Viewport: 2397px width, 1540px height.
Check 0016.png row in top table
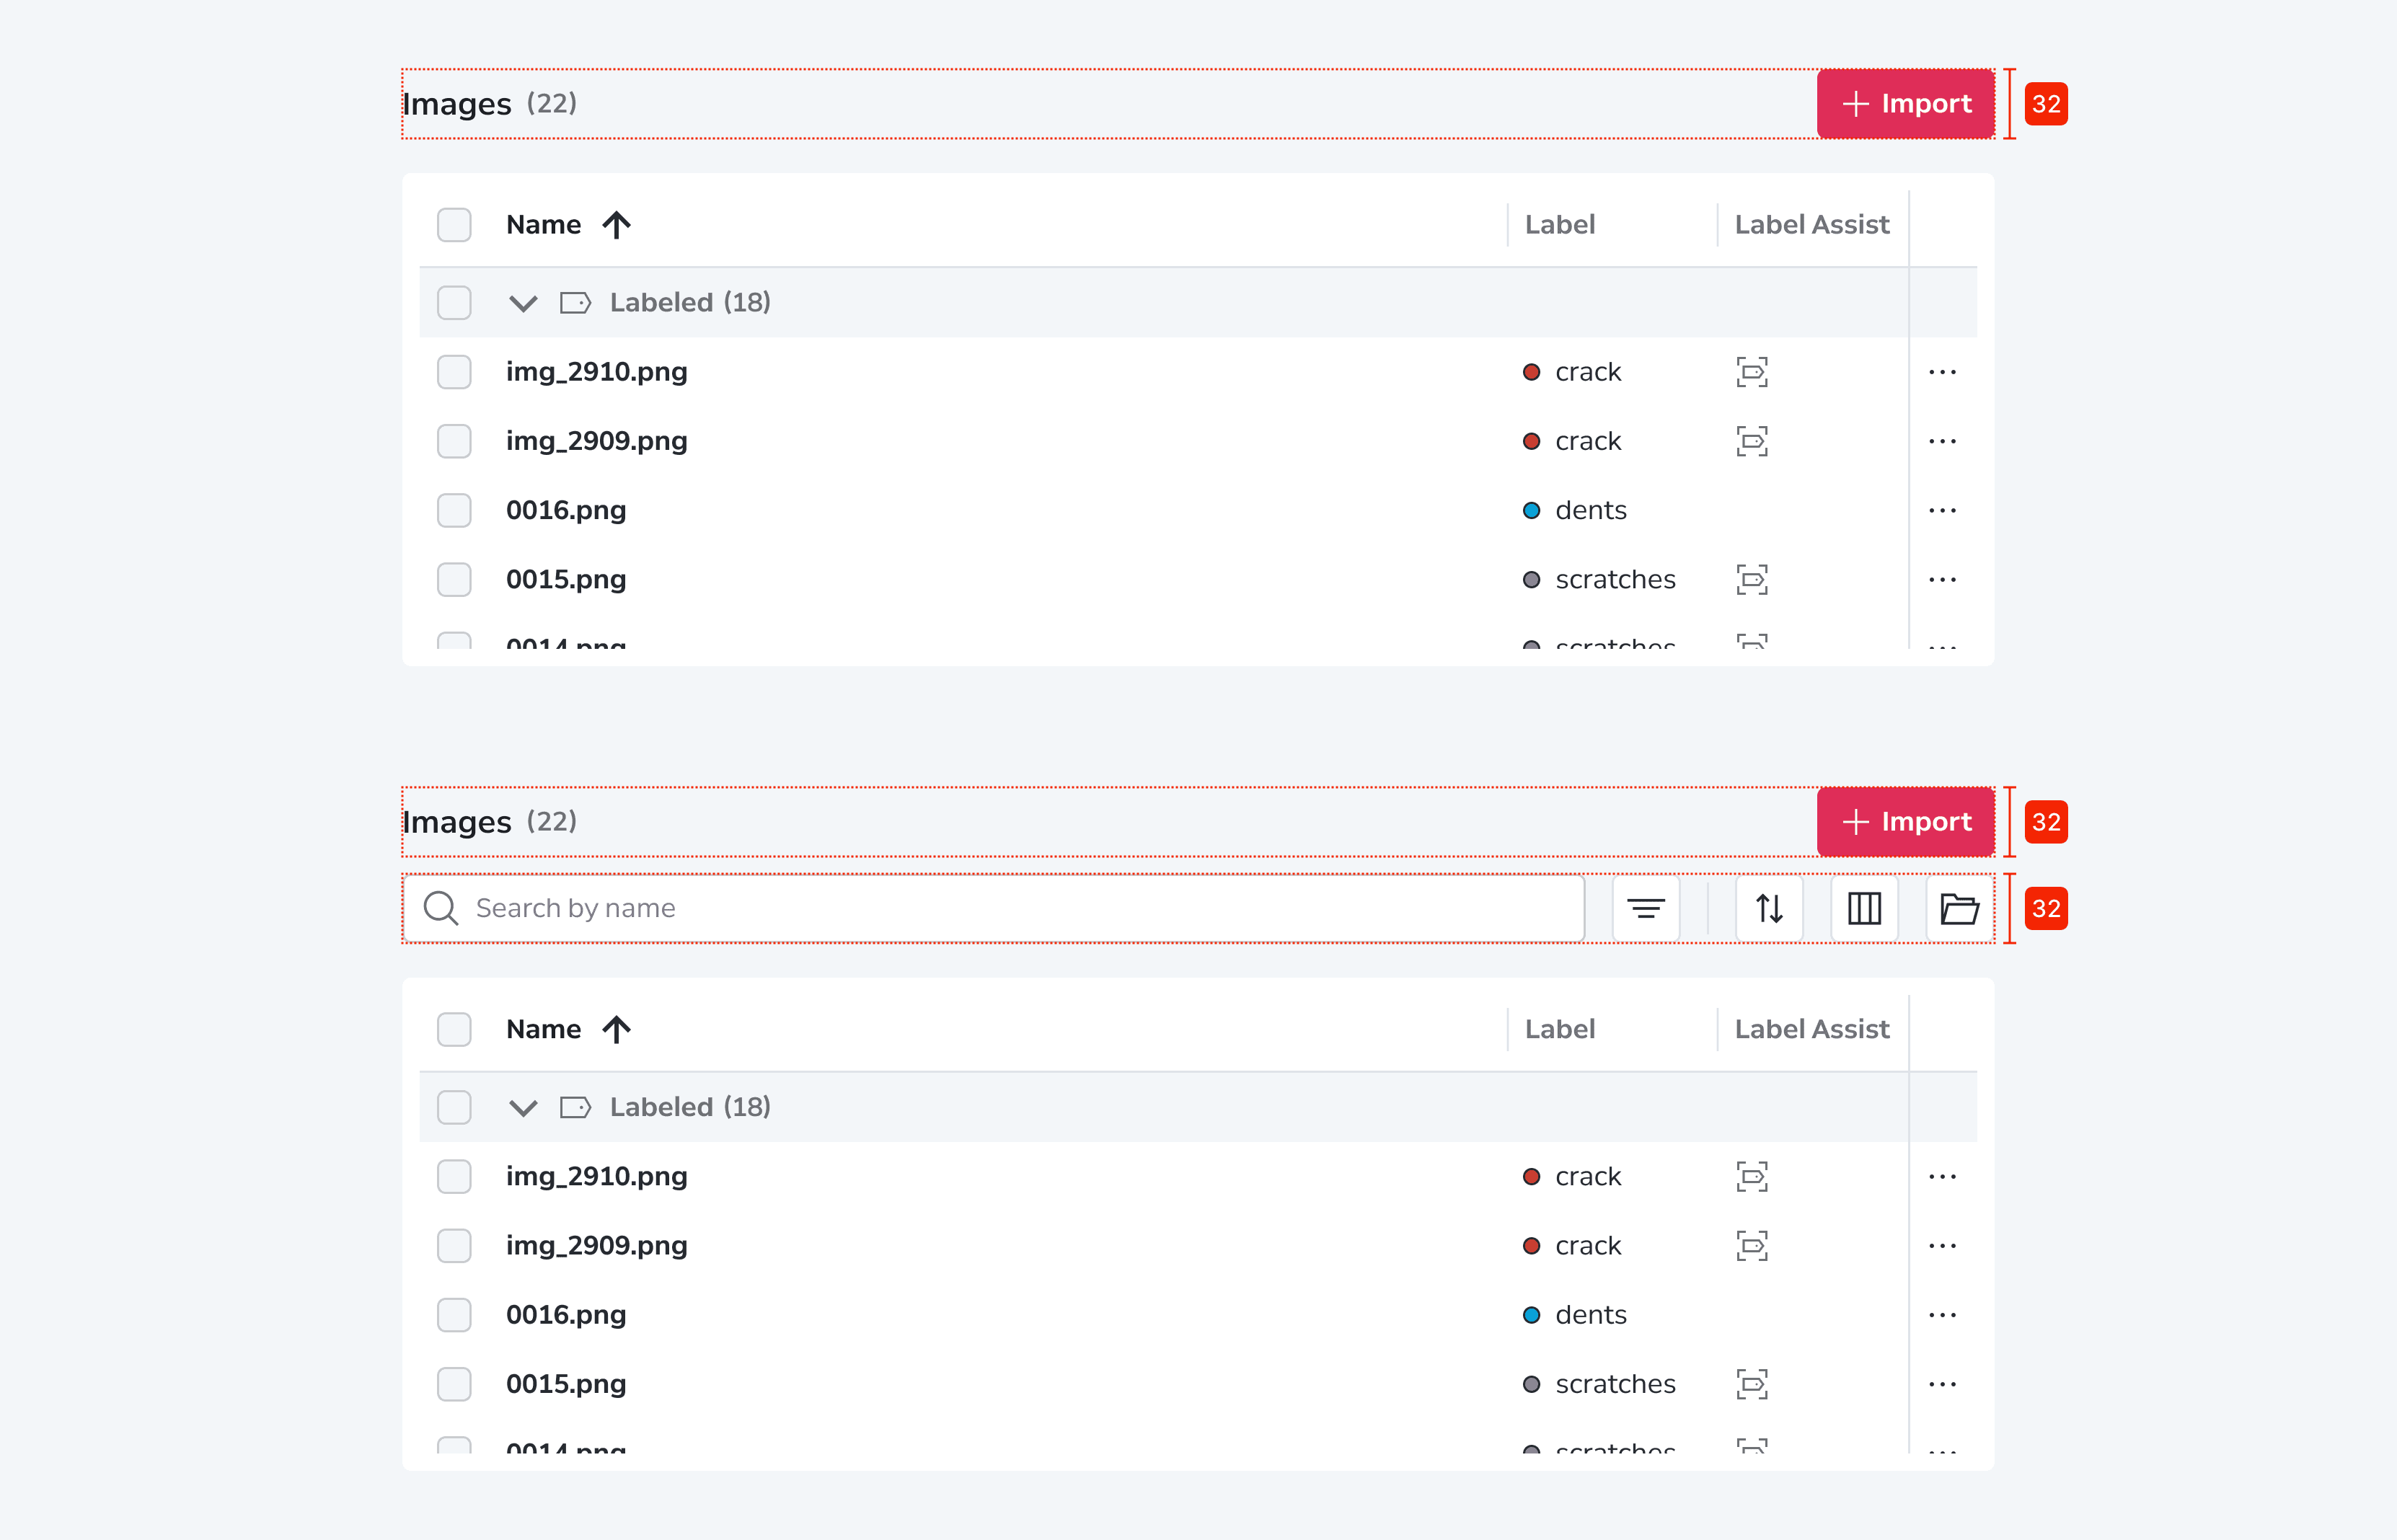point(454,510)
